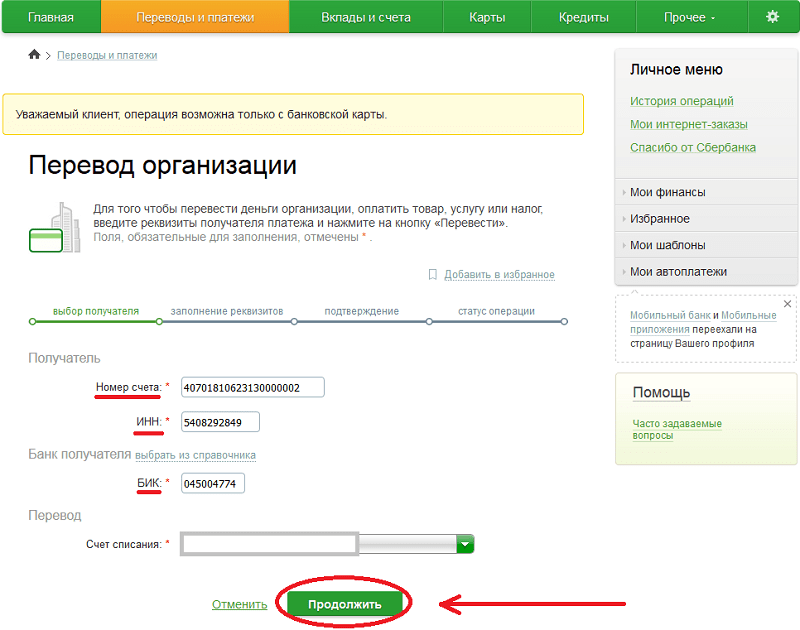
Task: Click the Отменить link
Action: point(239,604)
